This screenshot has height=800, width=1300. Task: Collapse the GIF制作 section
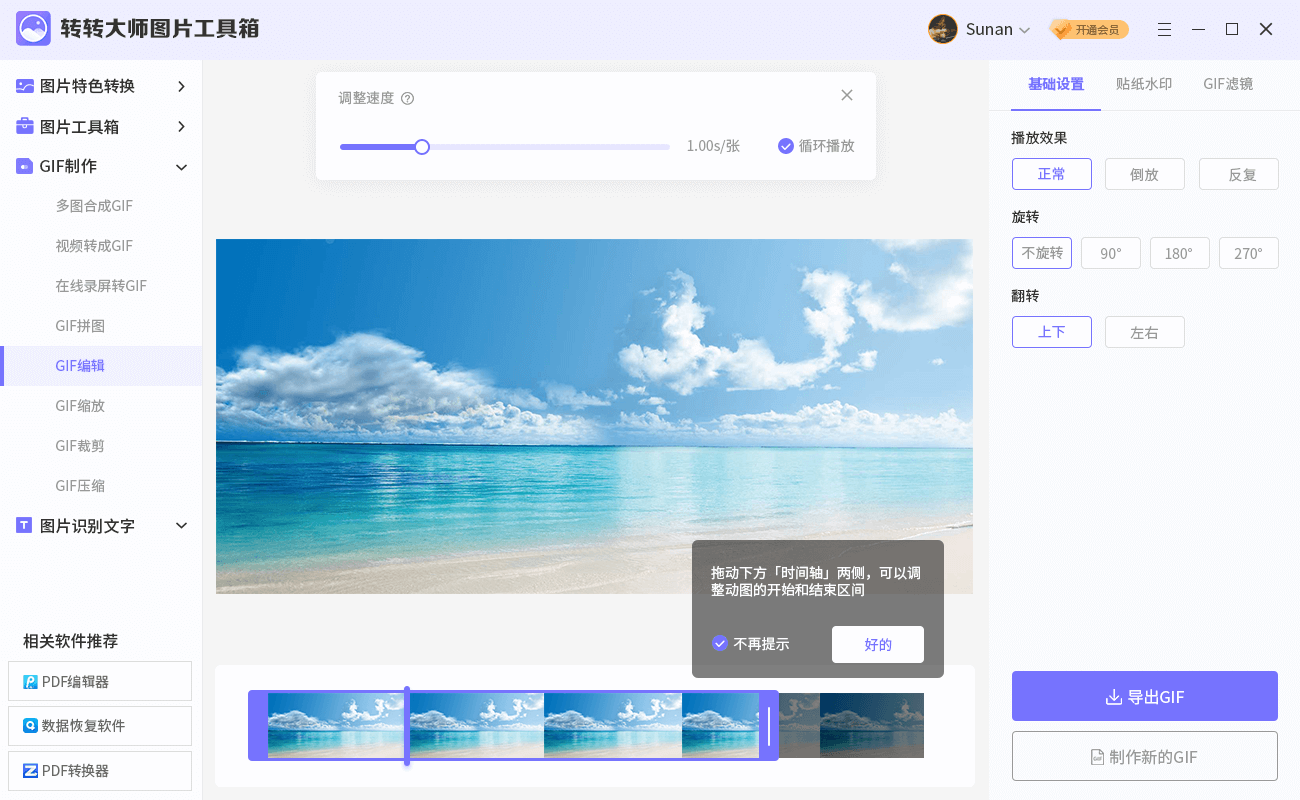tap(181, 167)
